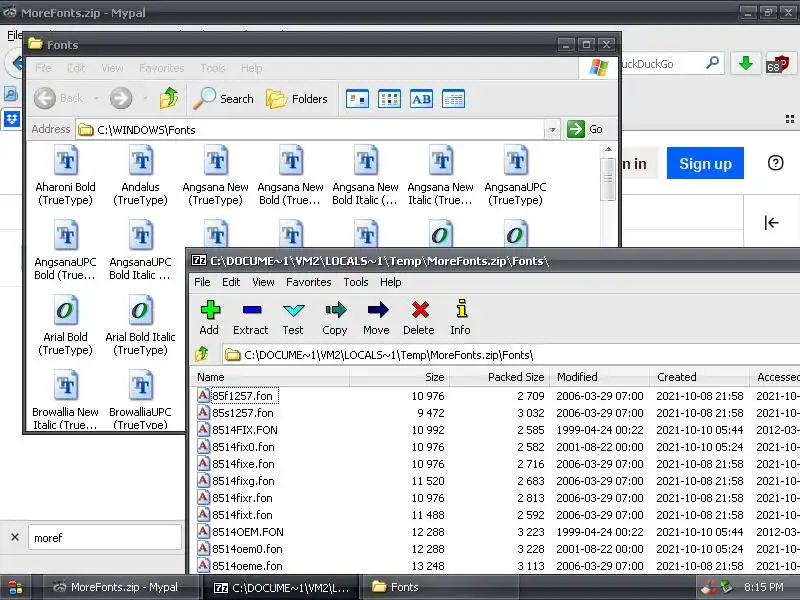Click the Go button next to address bar
Viewport: 800px width, 600px height.
(x=586, y=129)
